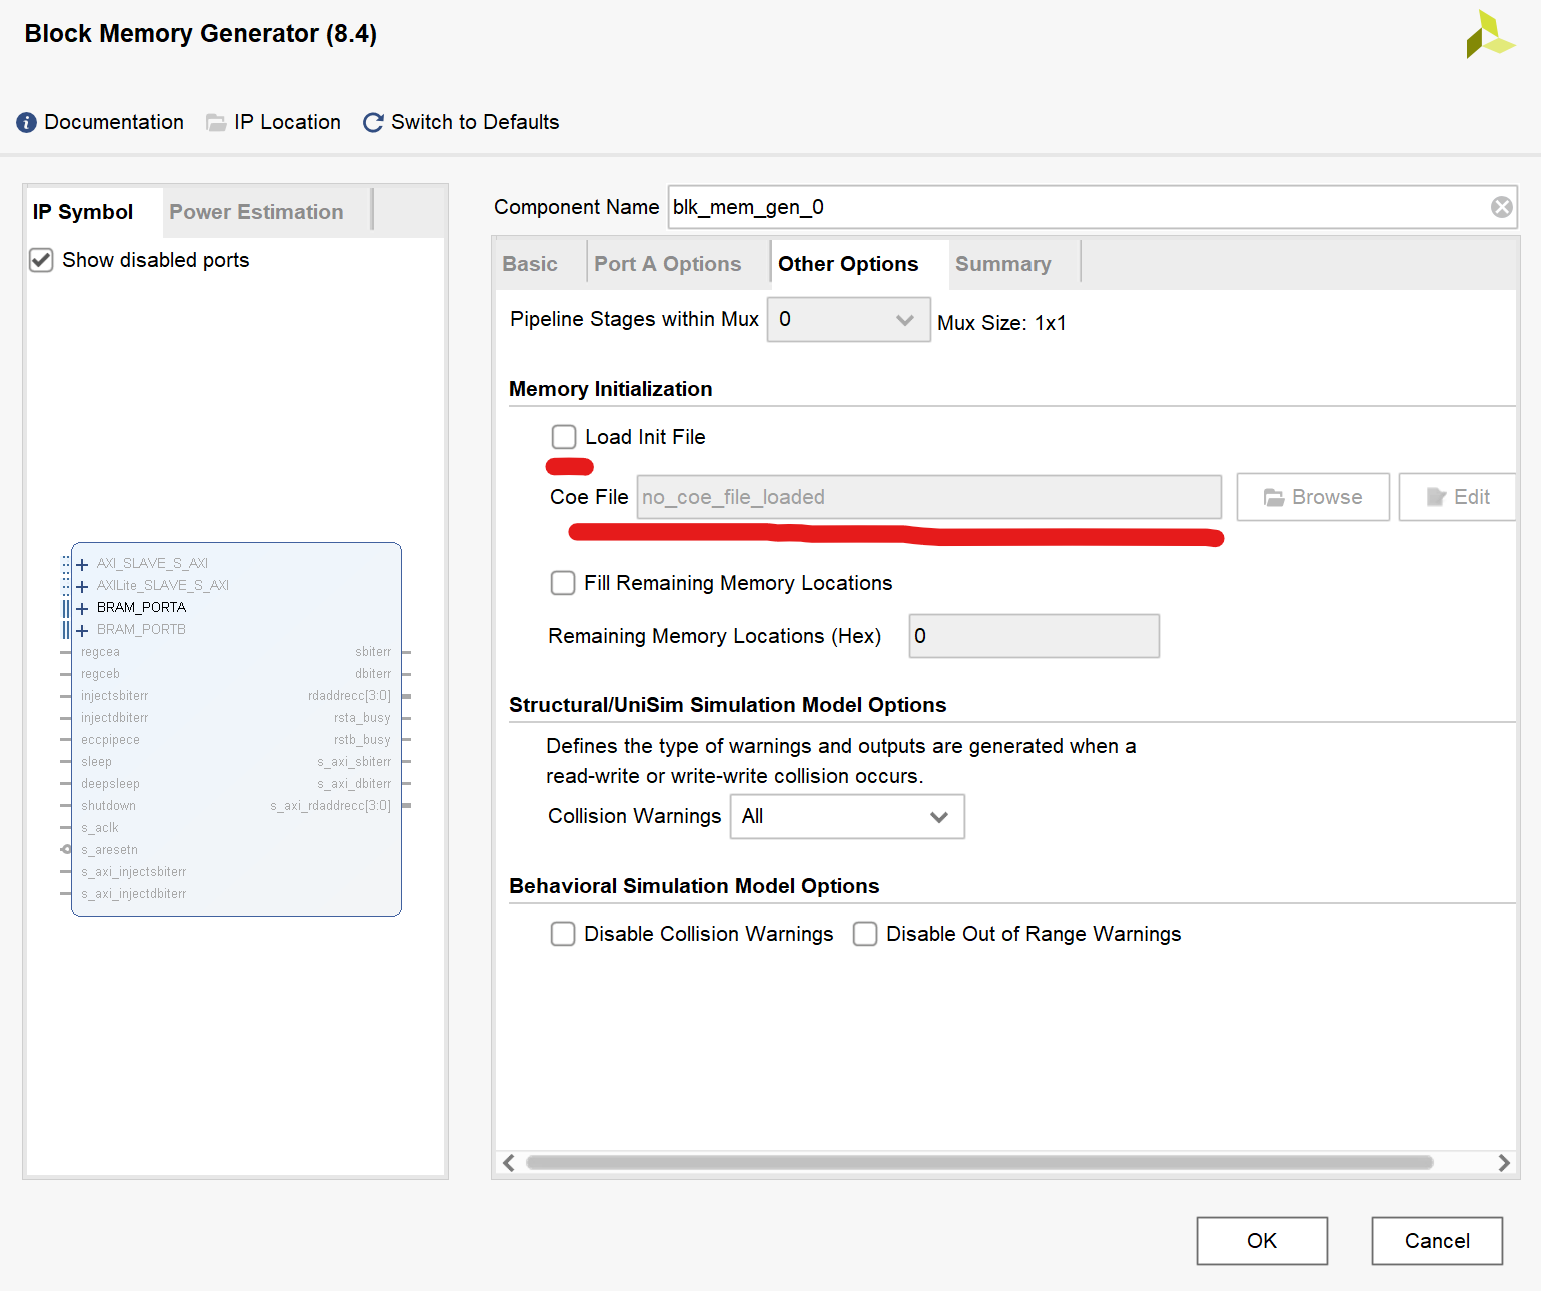
Task: Click the Xilinx logo icon
Action: point(1490,34)
